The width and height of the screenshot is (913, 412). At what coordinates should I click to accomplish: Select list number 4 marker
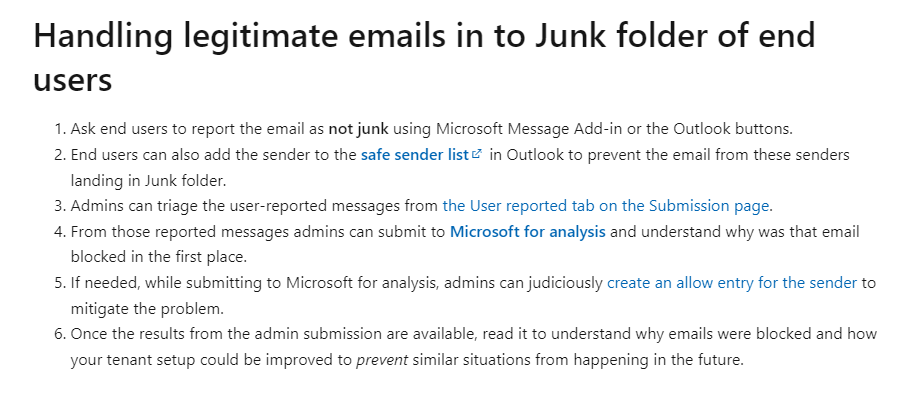pos(61,232)
